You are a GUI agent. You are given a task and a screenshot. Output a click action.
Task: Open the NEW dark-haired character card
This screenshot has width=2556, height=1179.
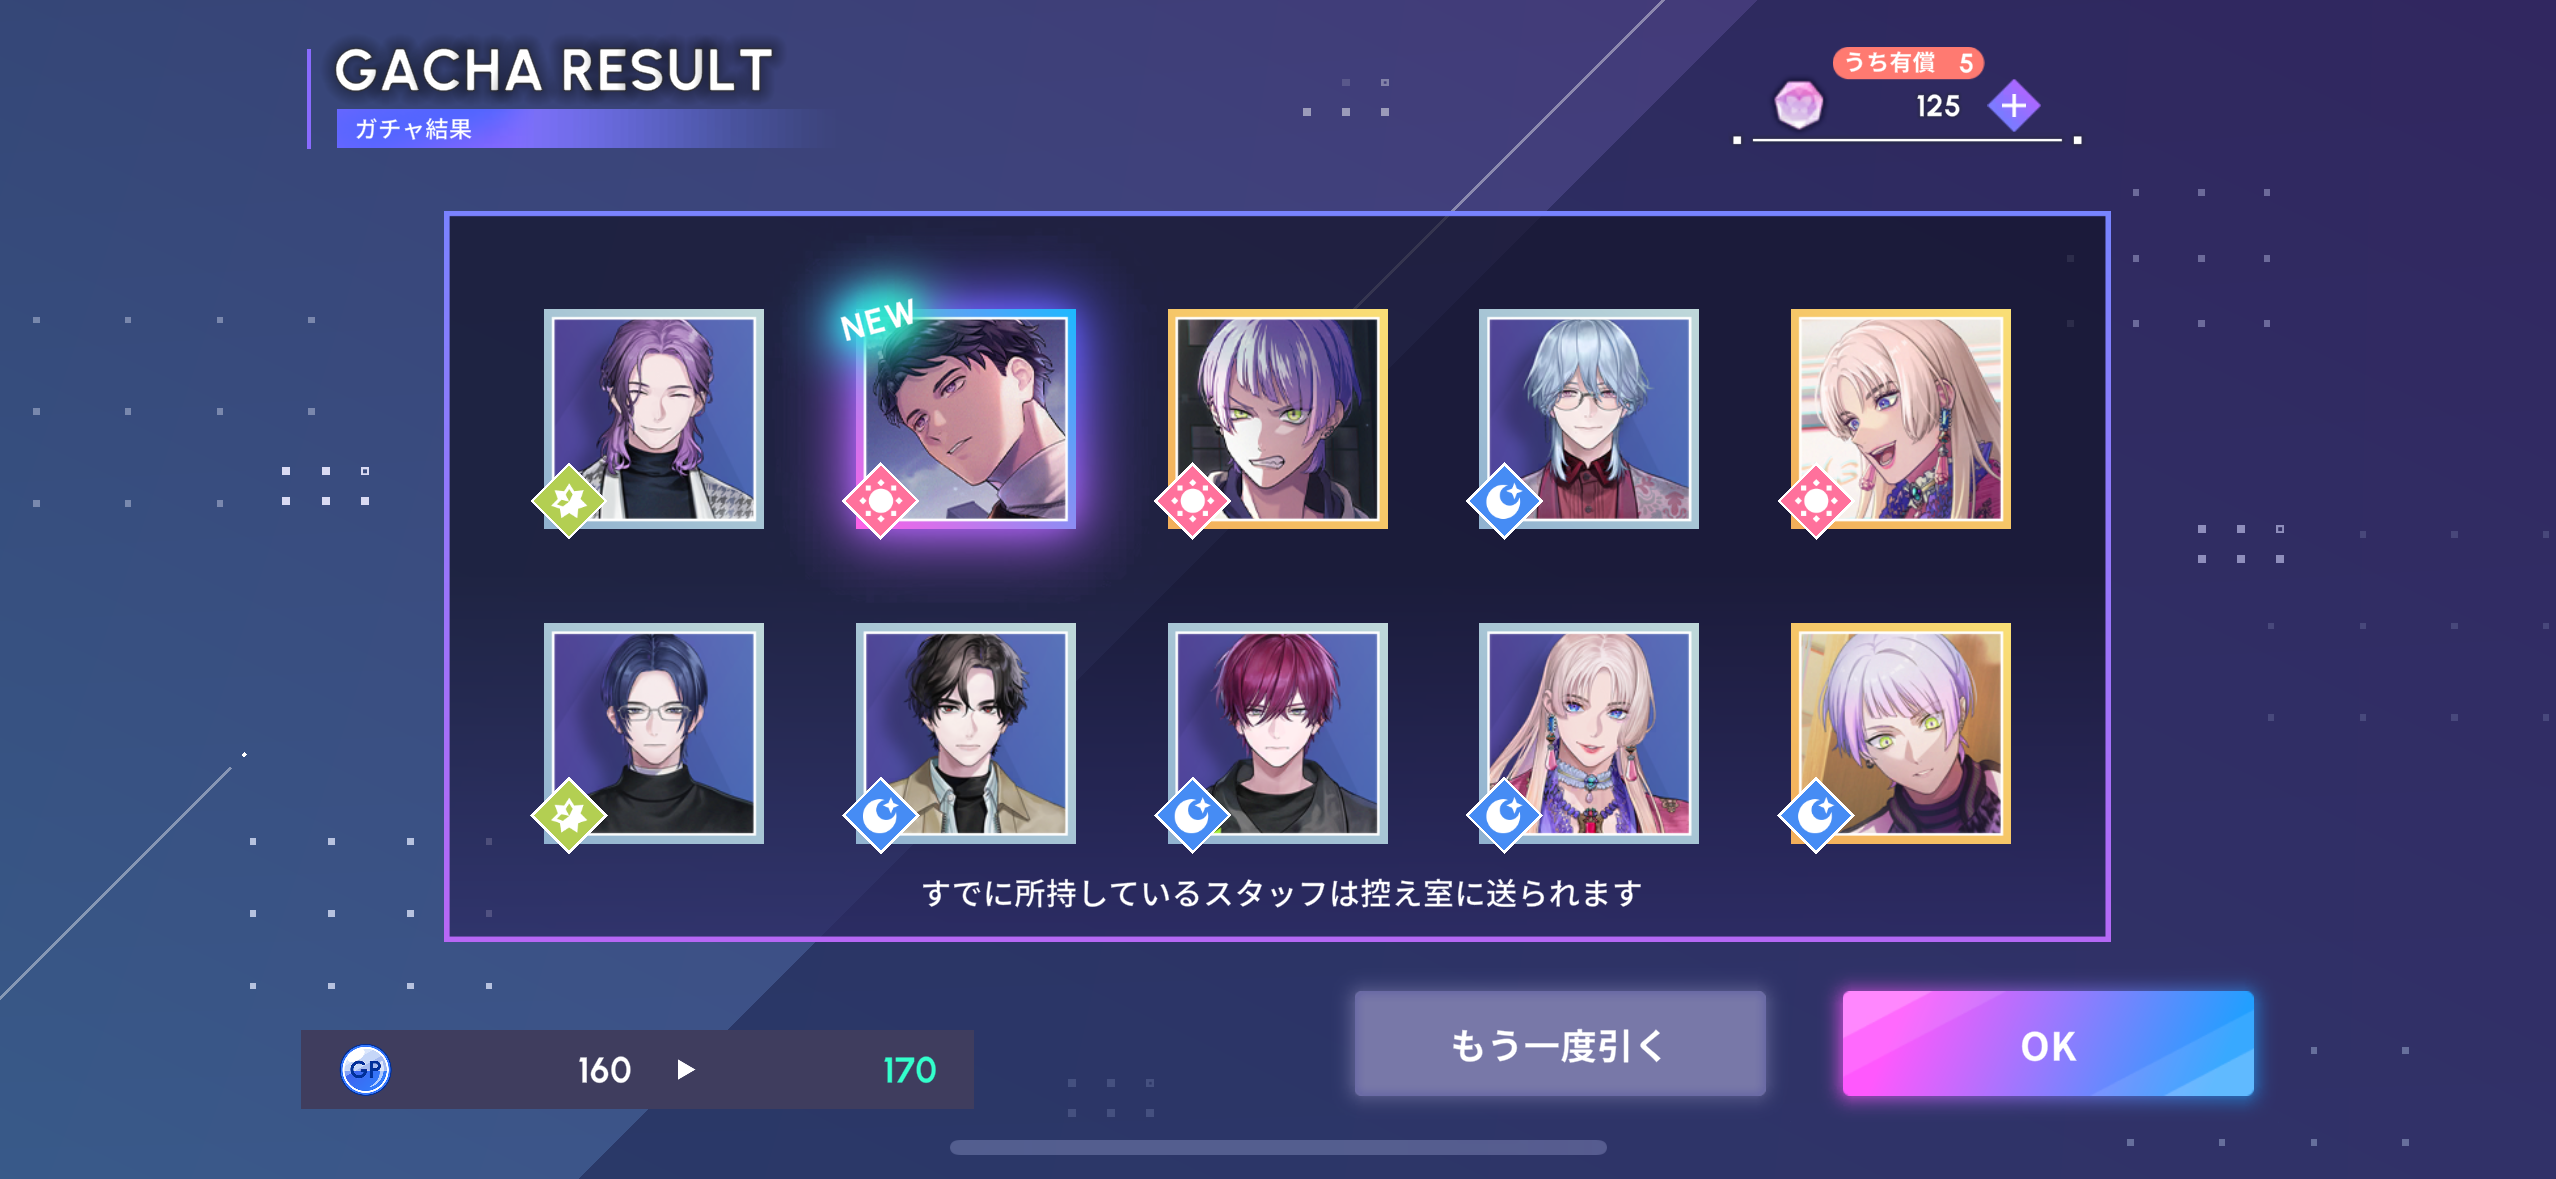coord(966,419)
